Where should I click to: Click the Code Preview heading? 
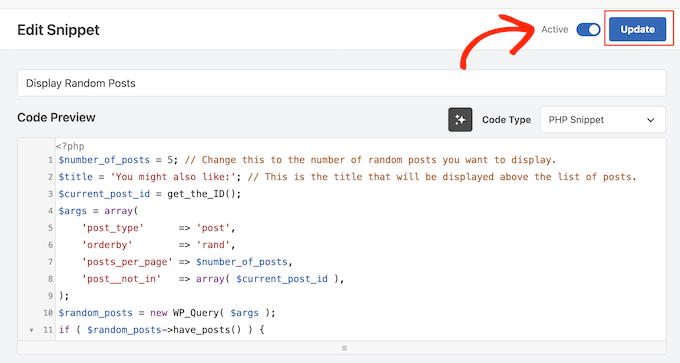(56, 118)
